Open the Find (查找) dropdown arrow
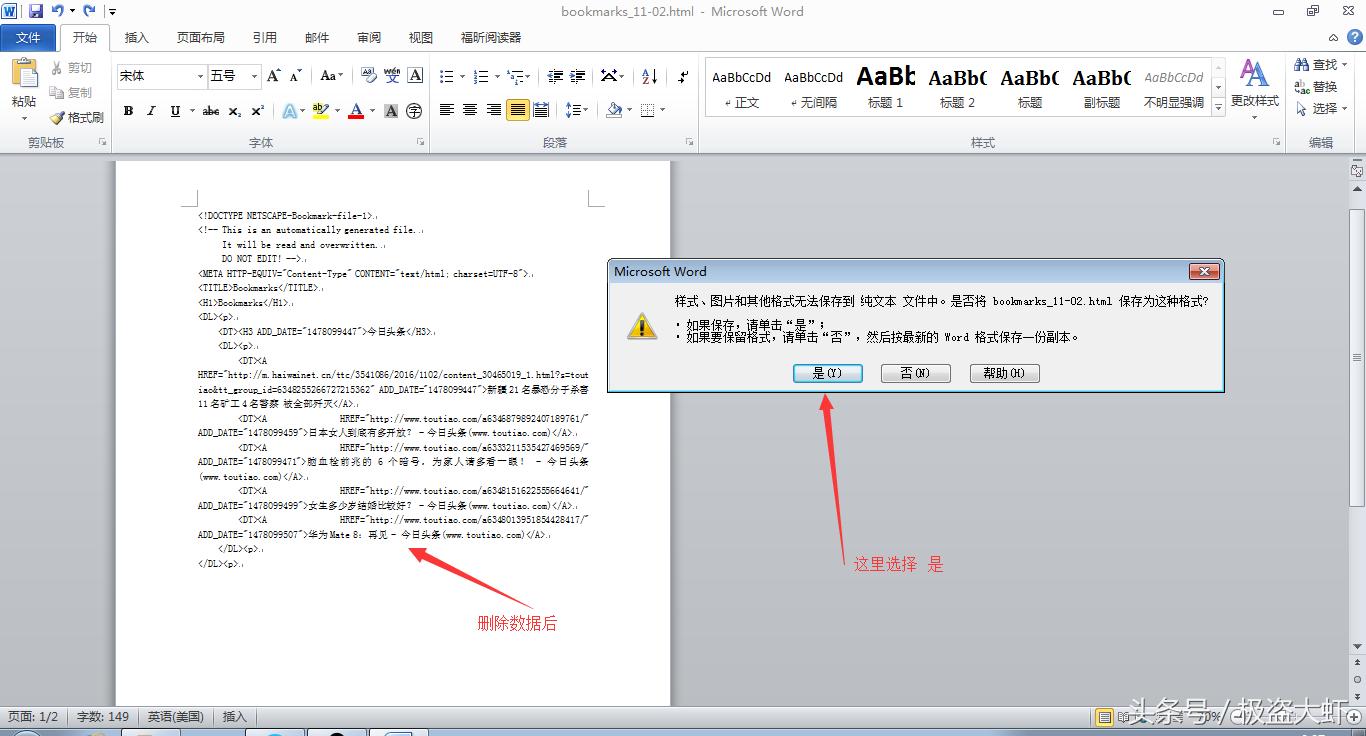1366x736 pixels. pyautogui.click(x=1345, y=65)
